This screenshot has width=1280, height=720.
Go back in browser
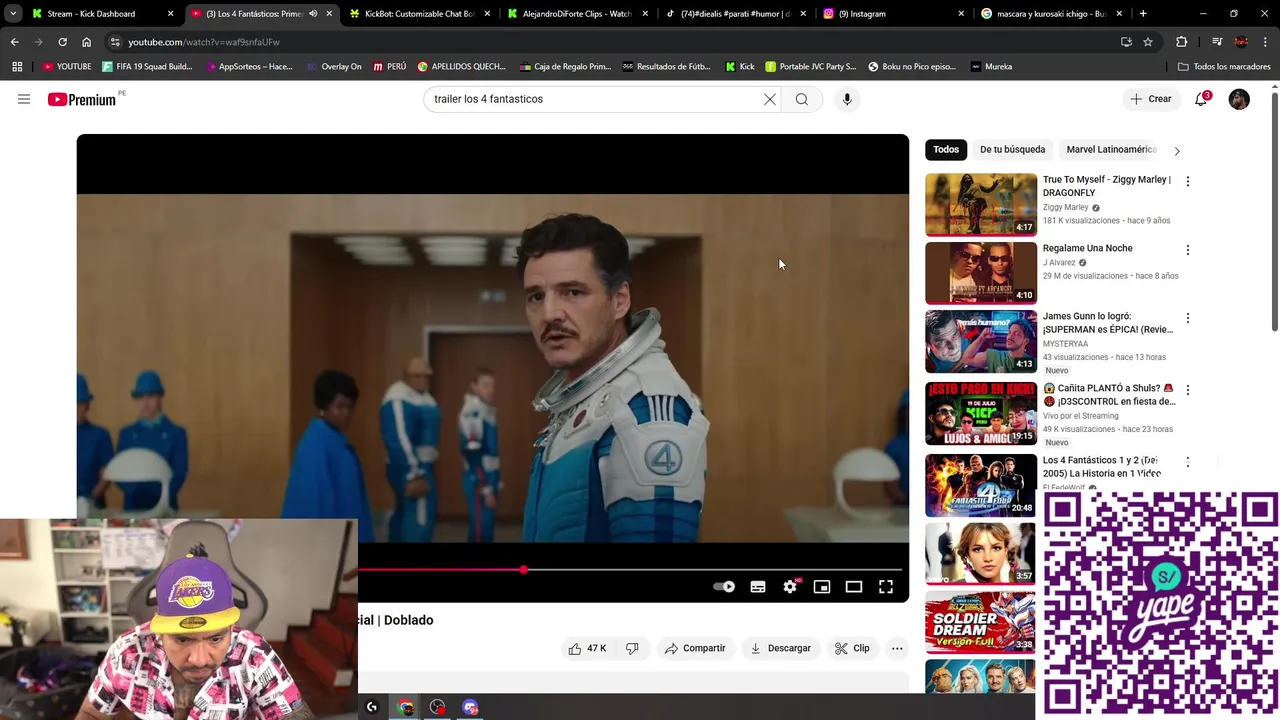click(x=14, y=42)
